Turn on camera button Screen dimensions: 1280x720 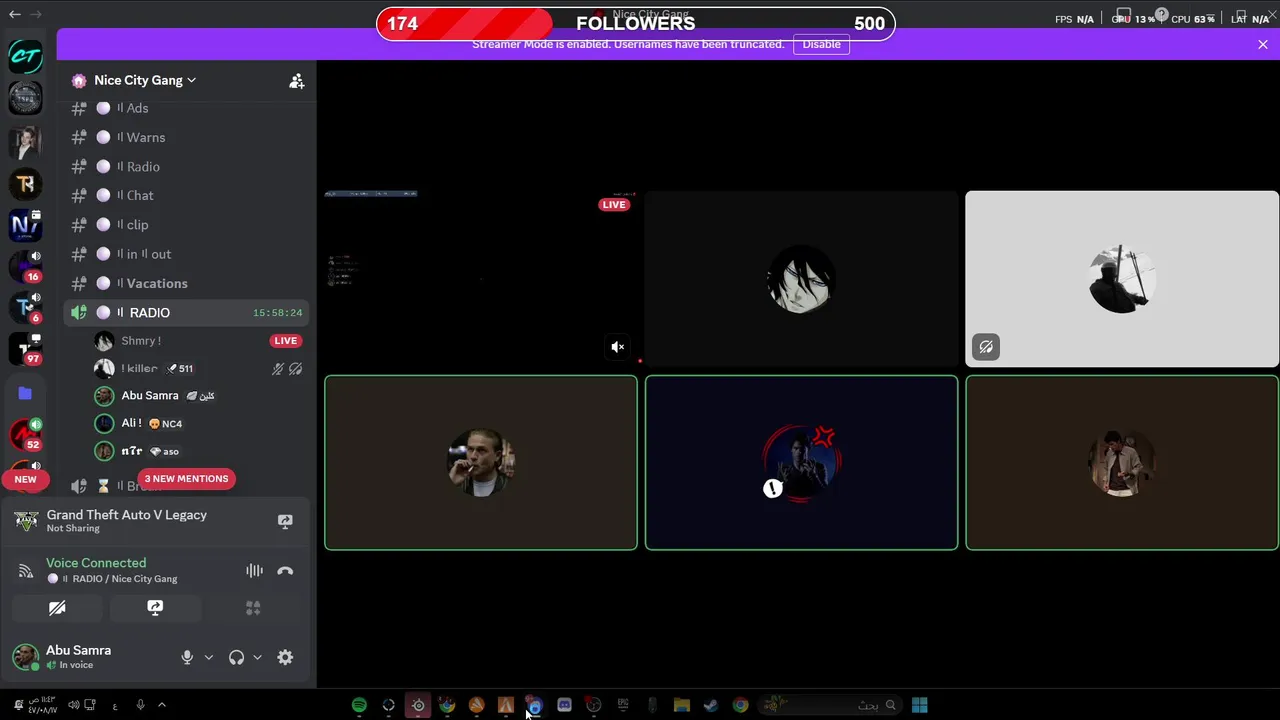coord(57,608)
